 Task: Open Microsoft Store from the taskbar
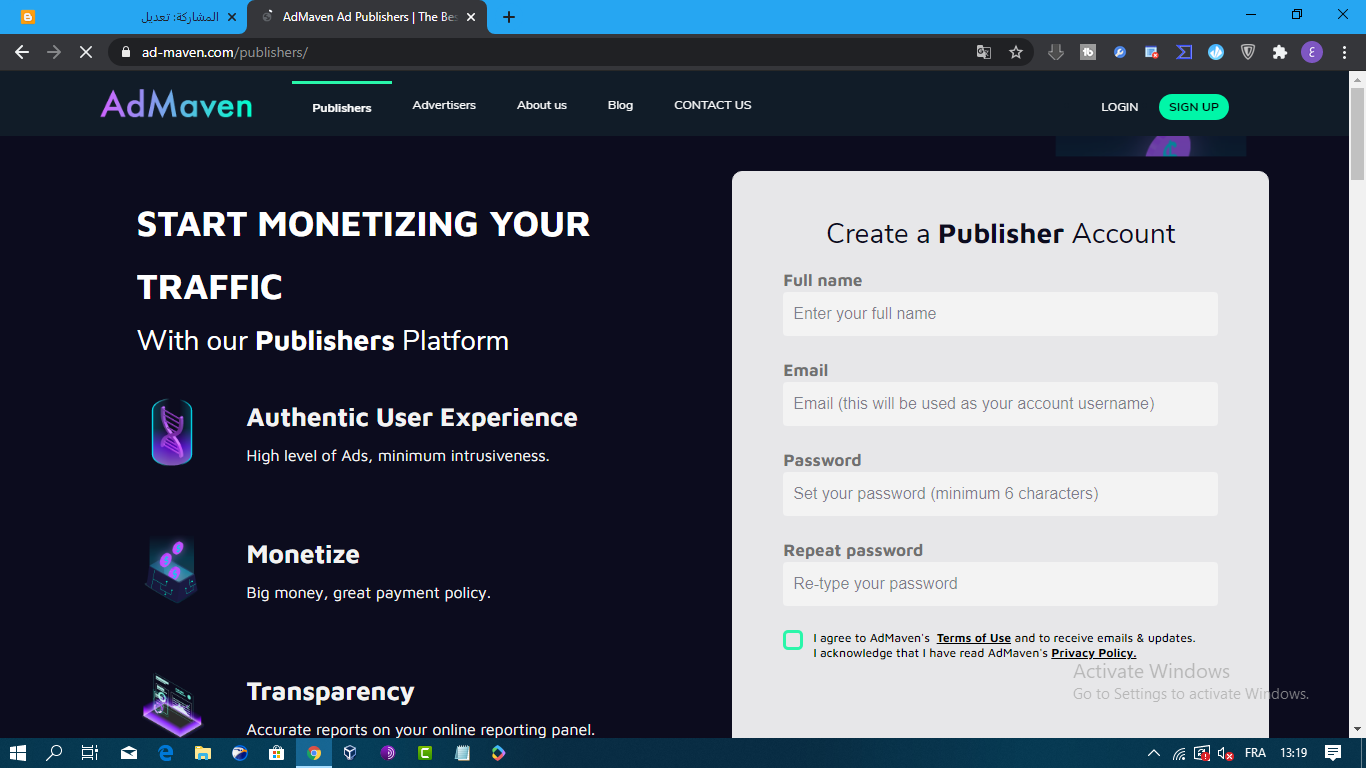[276, 753]
